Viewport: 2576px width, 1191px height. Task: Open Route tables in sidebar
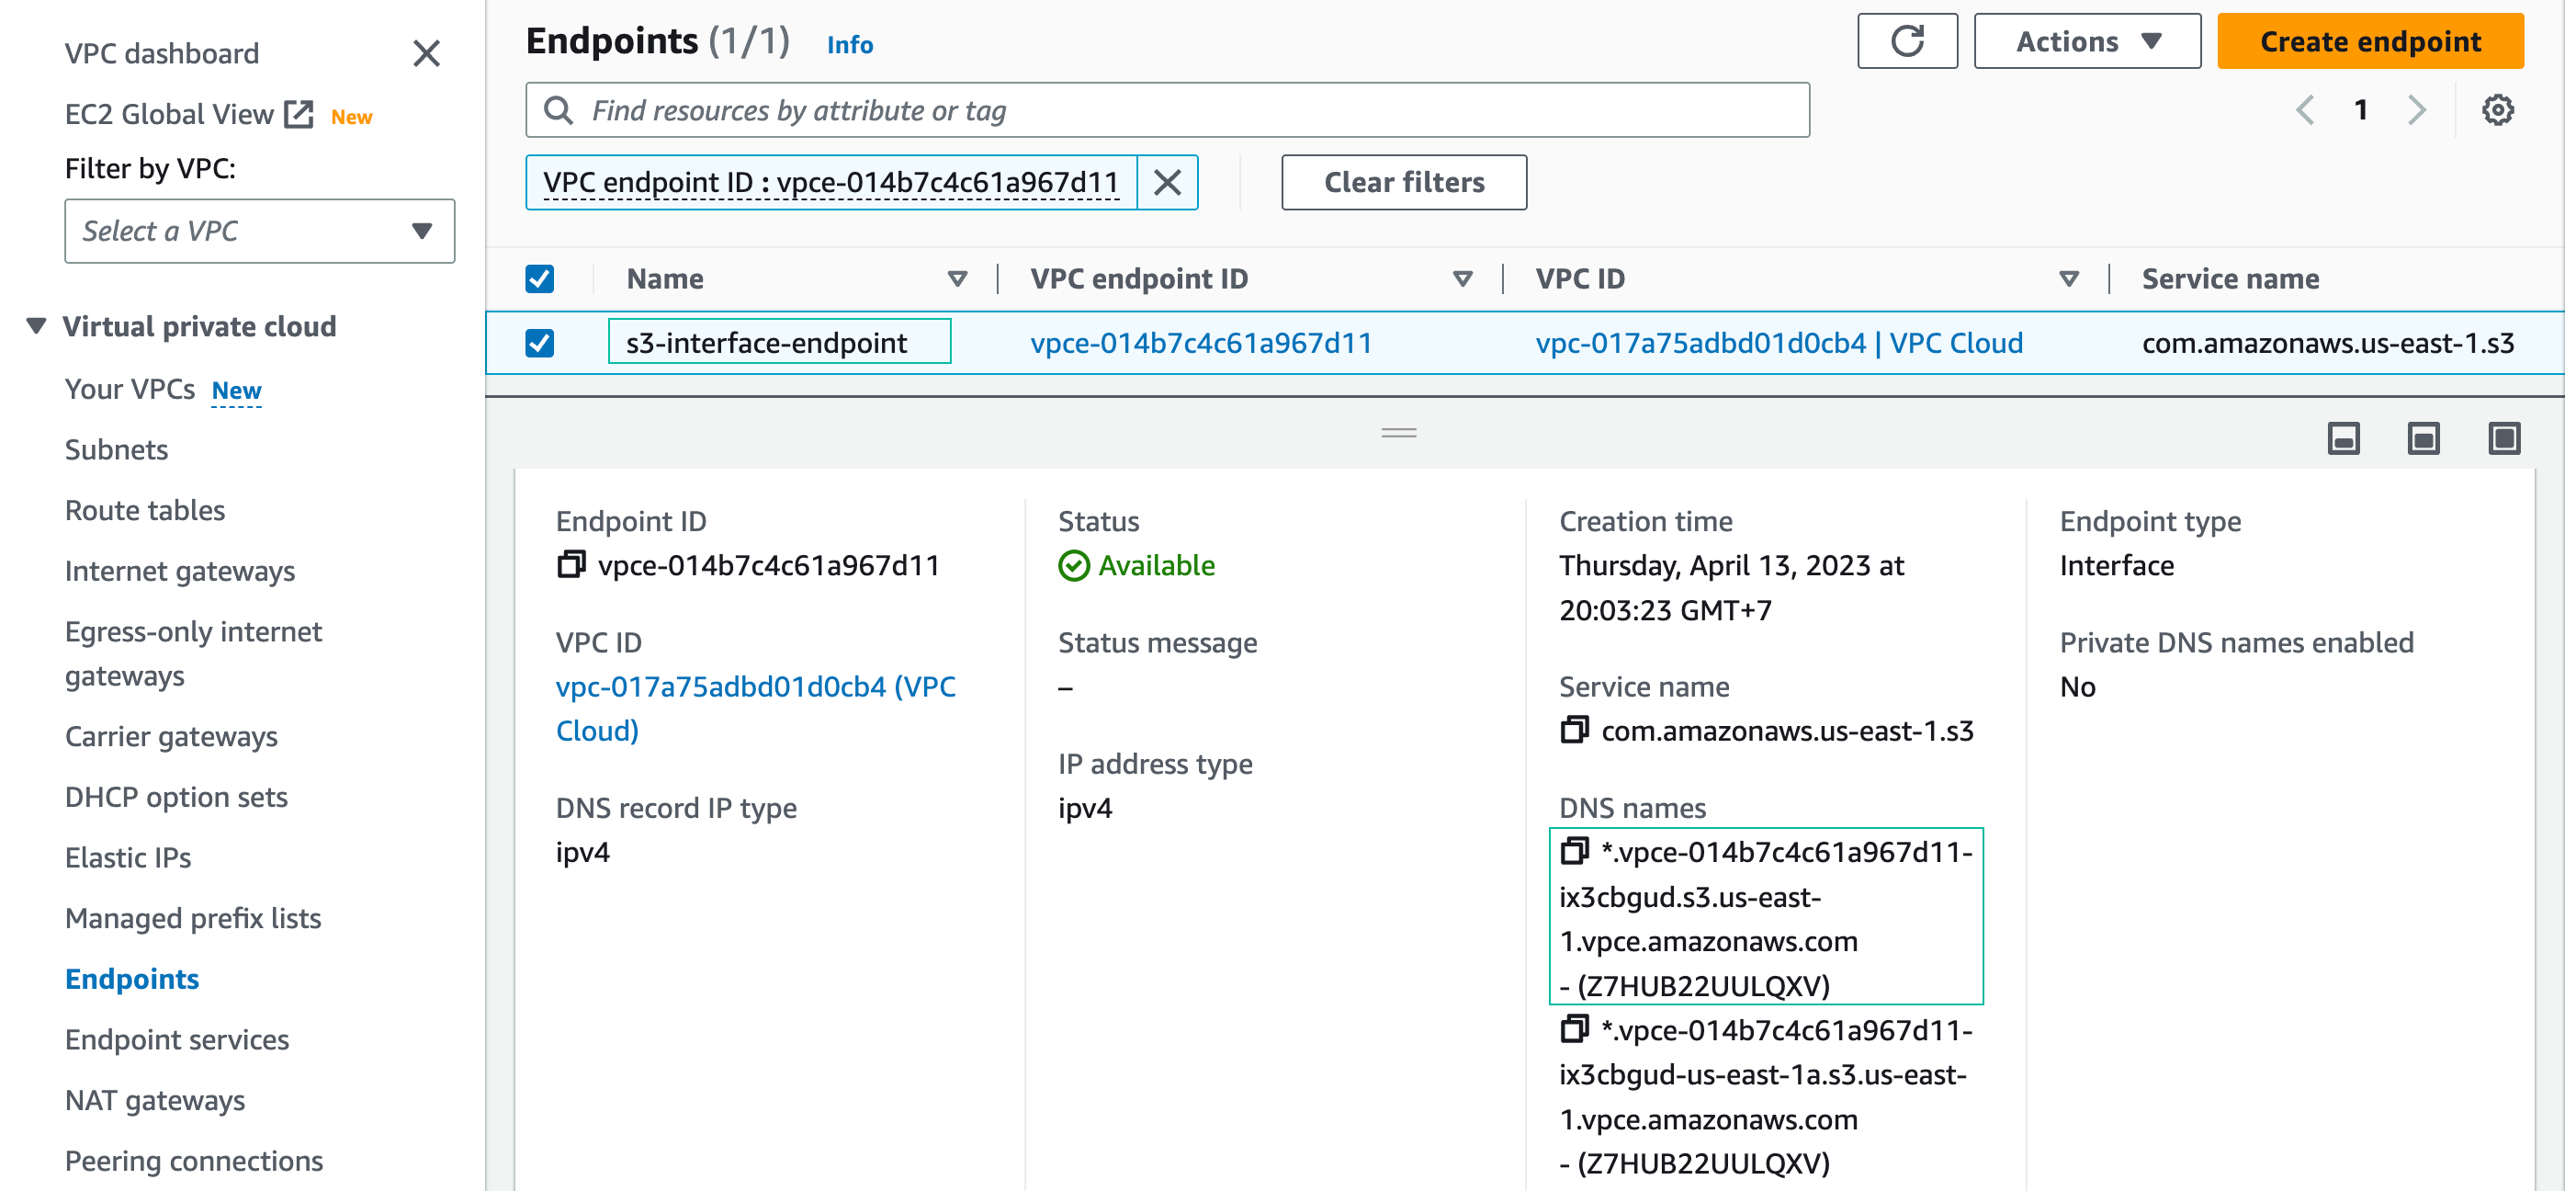point(145,510)
